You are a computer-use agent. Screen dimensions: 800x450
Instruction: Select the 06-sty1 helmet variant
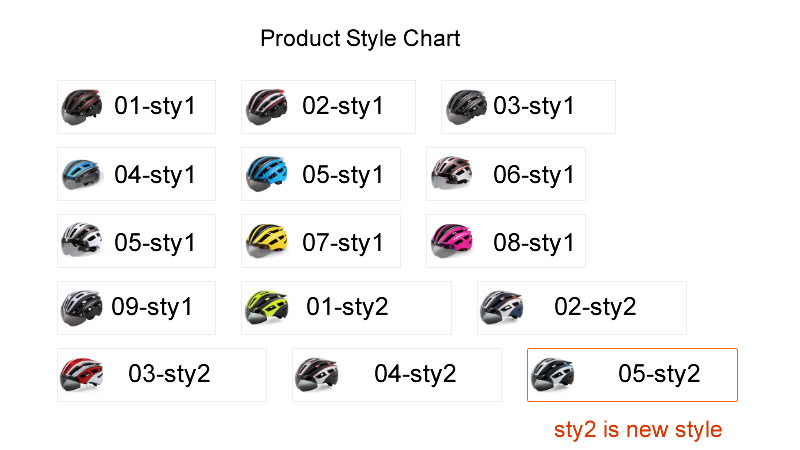[506, 174]
